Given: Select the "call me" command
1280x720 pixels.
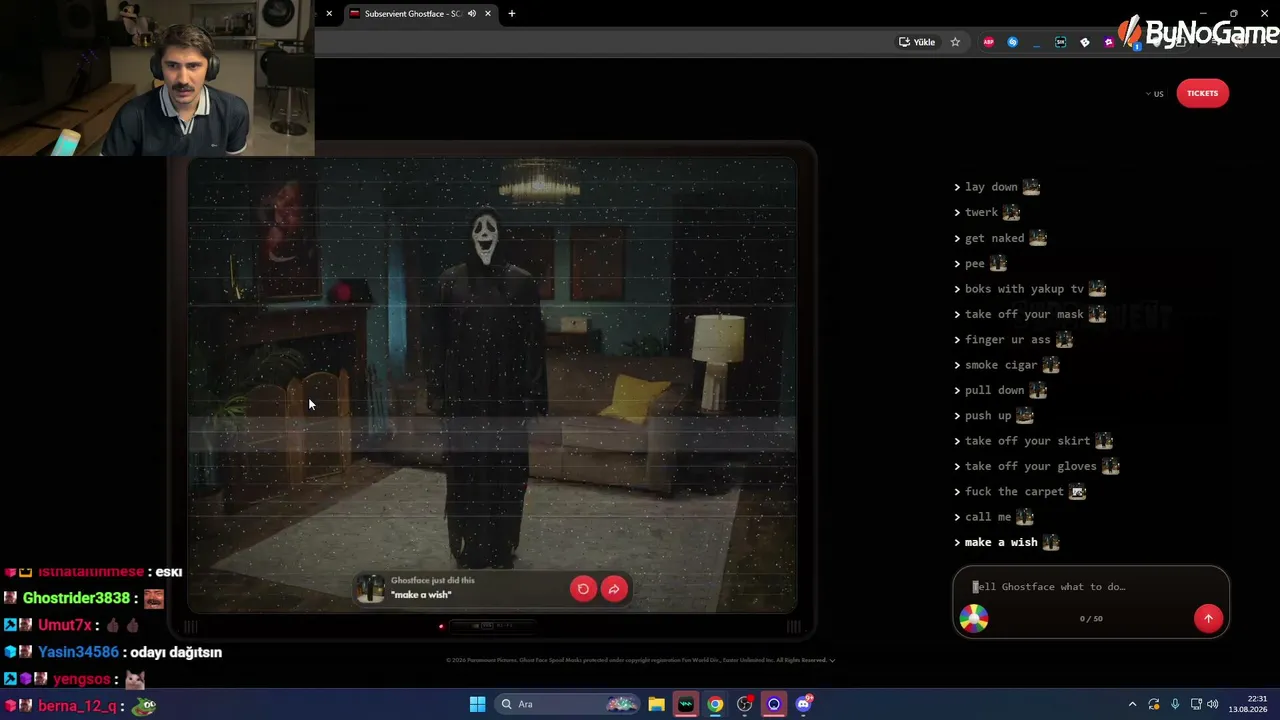Looking at the screenshot, I should point(988,517).
